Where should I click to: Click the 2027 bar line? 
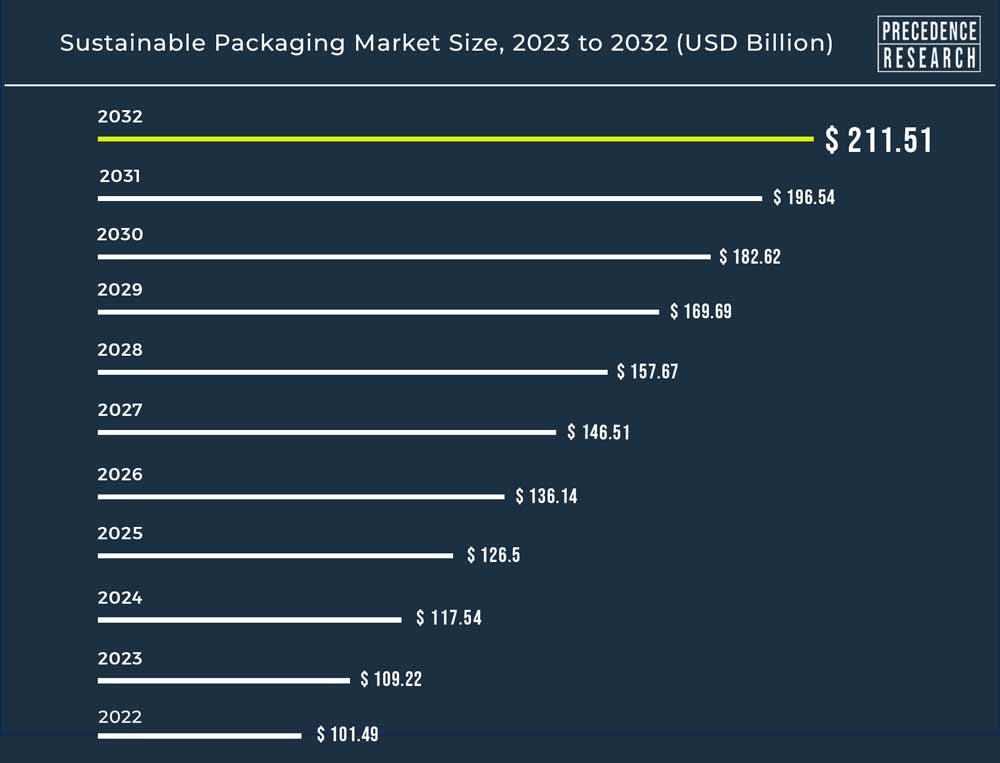click(x=327, y=433)
